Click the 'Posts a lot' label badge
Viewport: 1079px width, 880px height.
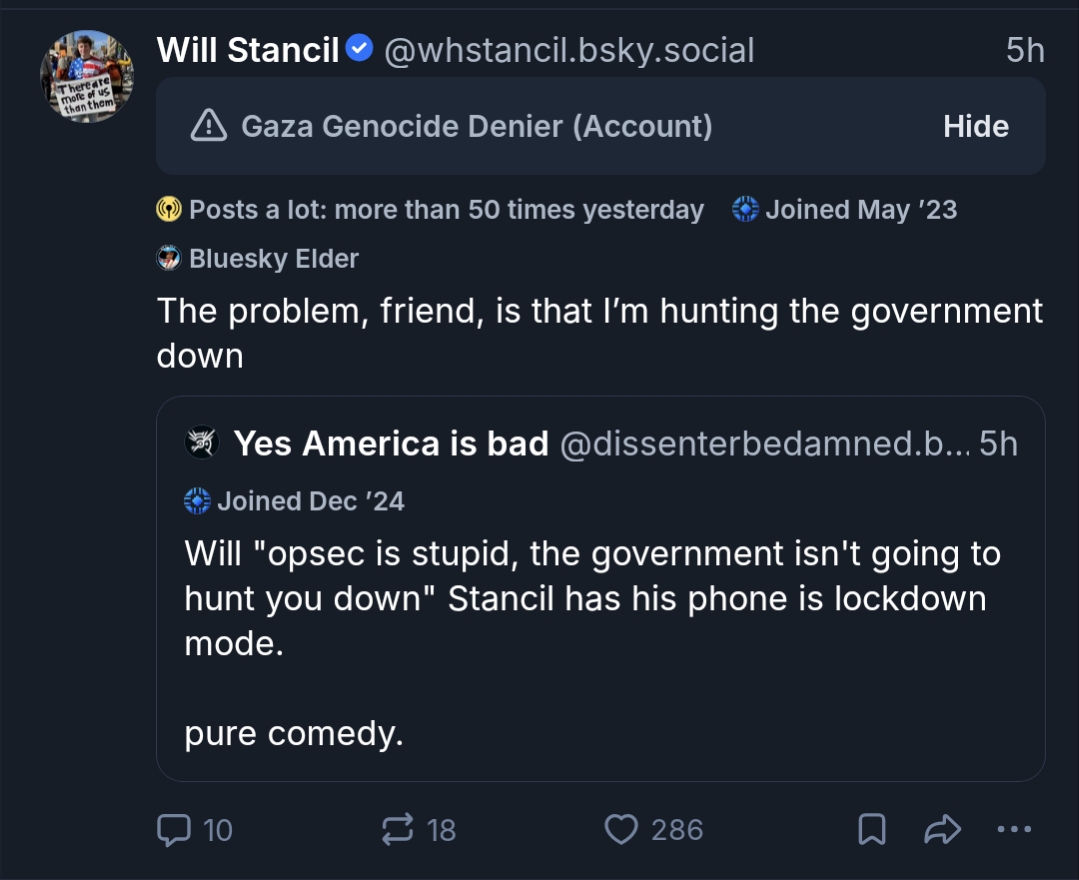[432, 210]
